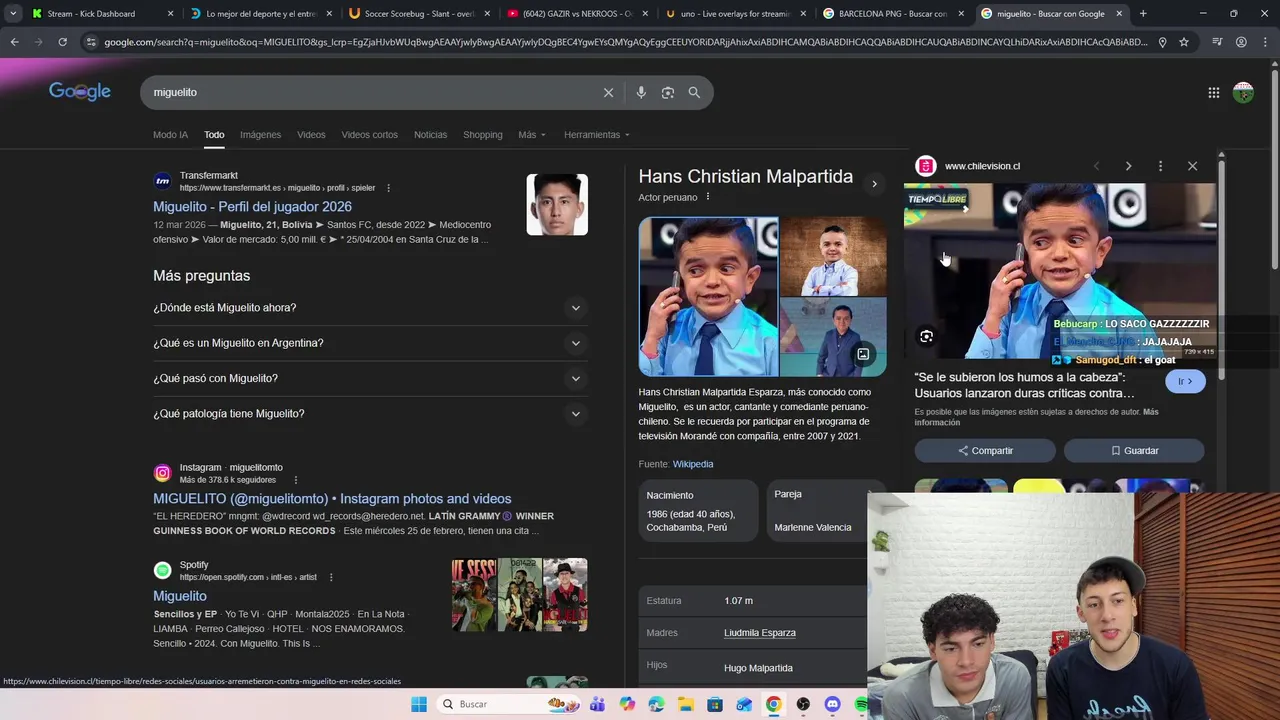Select the Shopping search tab
Viewport: 1280px width, 720px height.
(x=483, y=135)
